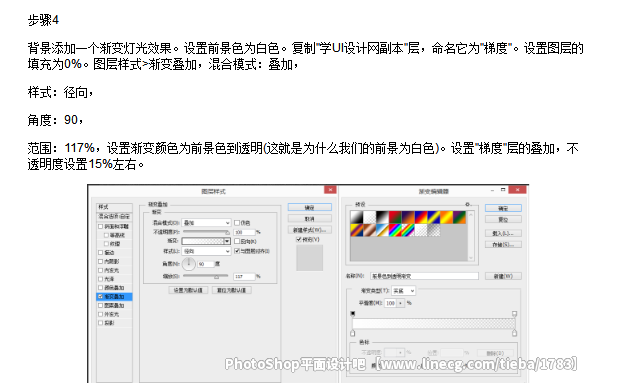
Task: Open the 渐变类型 gradient type dropdown
Action: coord(403,291)
